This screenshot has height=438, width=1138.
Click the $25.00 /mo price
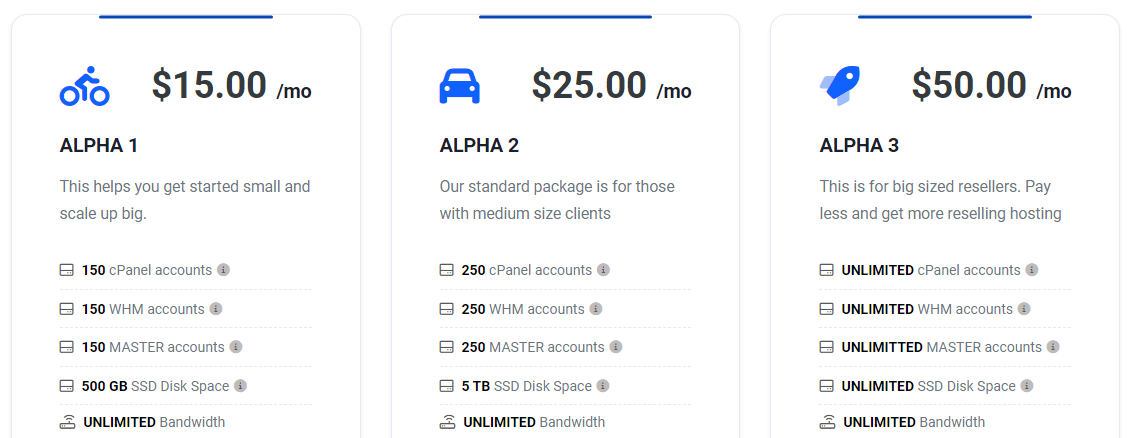(611, 86)
